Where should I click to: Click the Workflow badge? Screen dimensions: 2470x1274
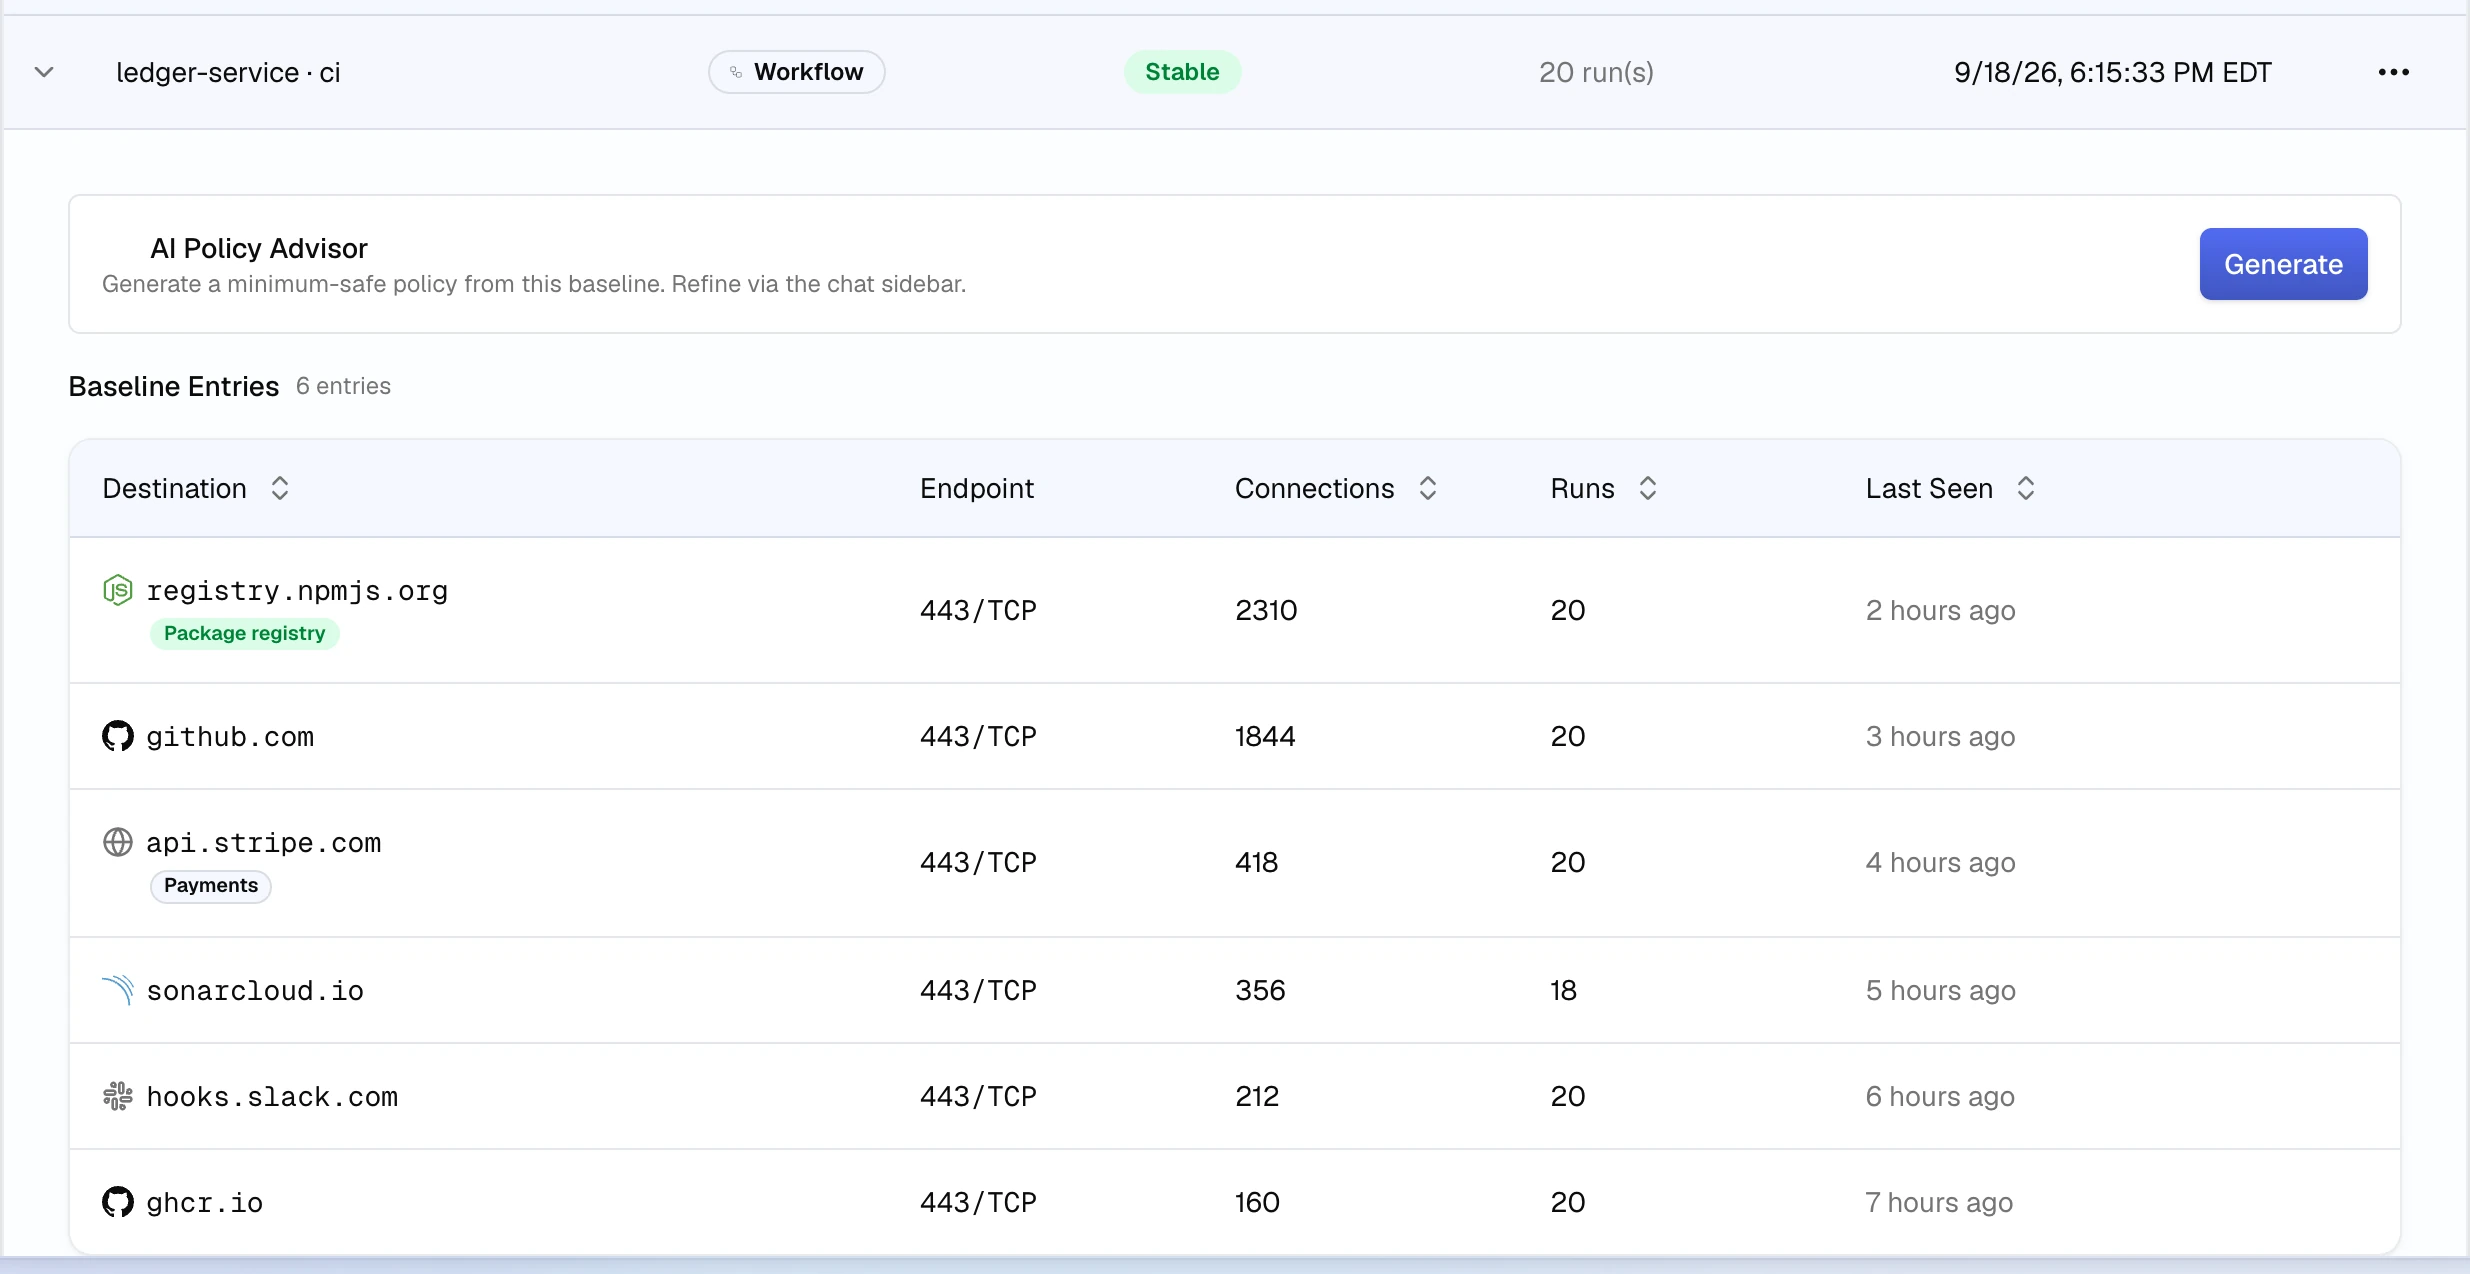tap(796, 72)
